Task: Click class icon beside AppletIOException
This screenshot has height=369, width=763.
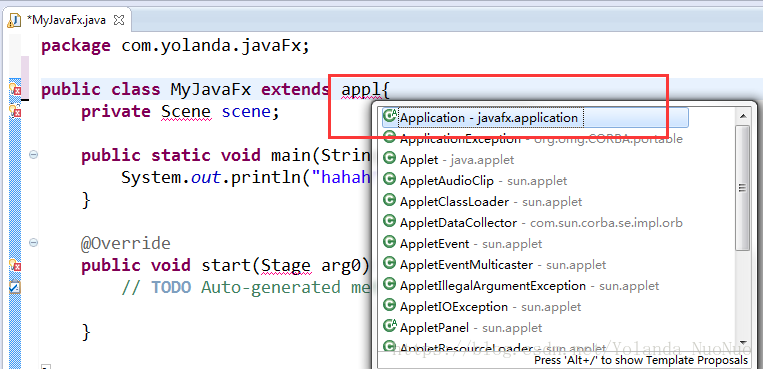Action: [x=389, y=305]
